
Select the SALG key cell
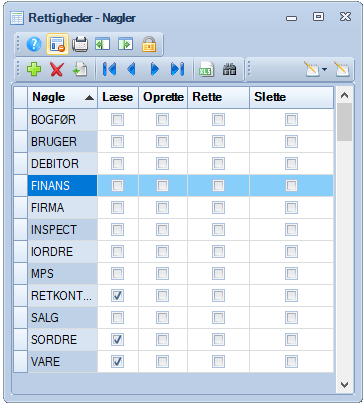point(62,317)
